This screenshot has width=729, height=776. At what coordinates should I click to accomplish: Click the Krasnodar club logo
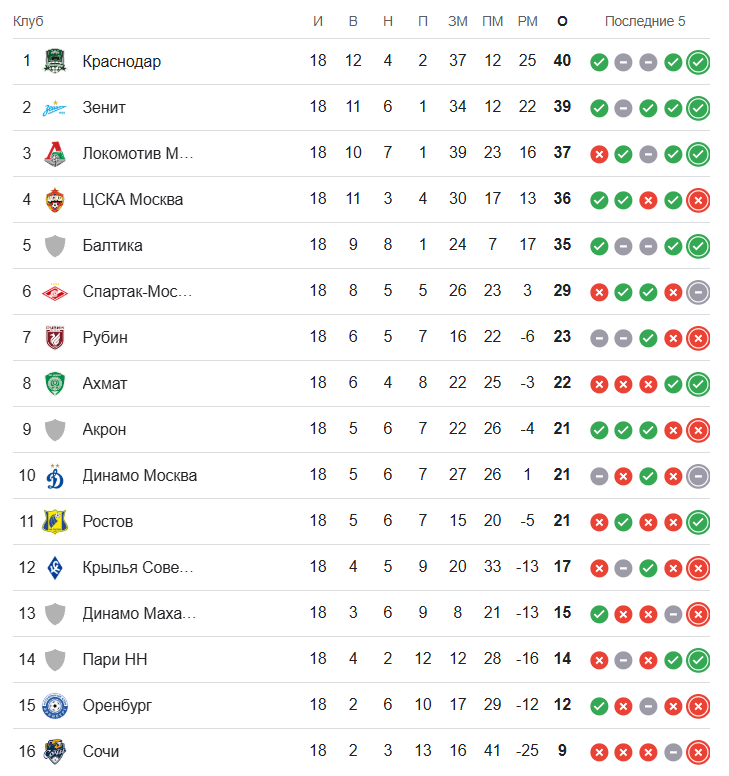[x=55, y=61]
